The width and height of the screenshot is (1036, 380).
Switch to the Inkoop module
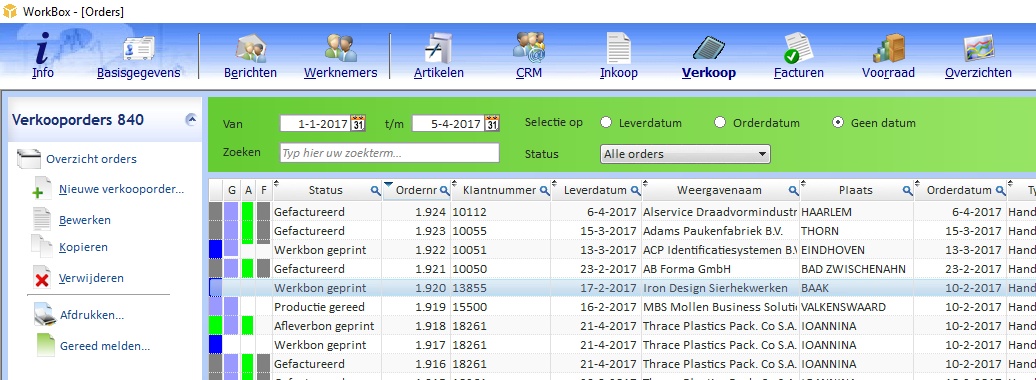pos(618,57)
